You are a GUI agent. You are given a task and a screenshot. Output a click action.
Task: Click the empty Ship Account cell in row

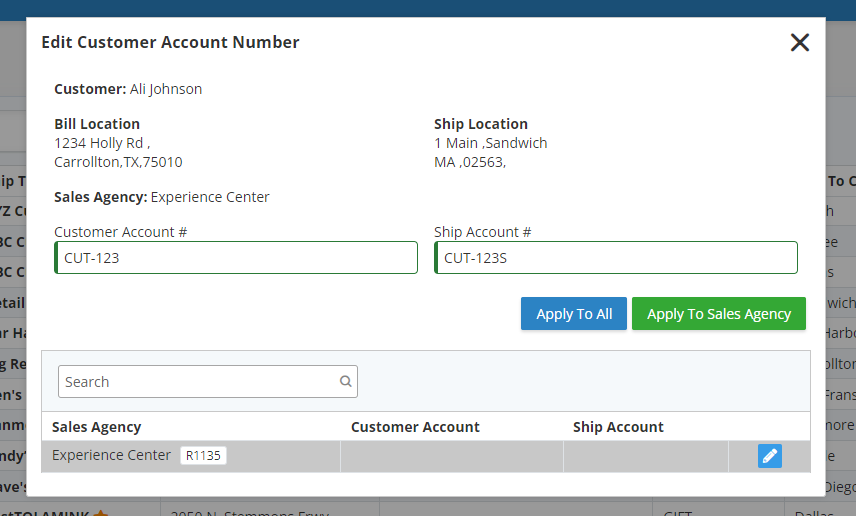tap(646, 456)
